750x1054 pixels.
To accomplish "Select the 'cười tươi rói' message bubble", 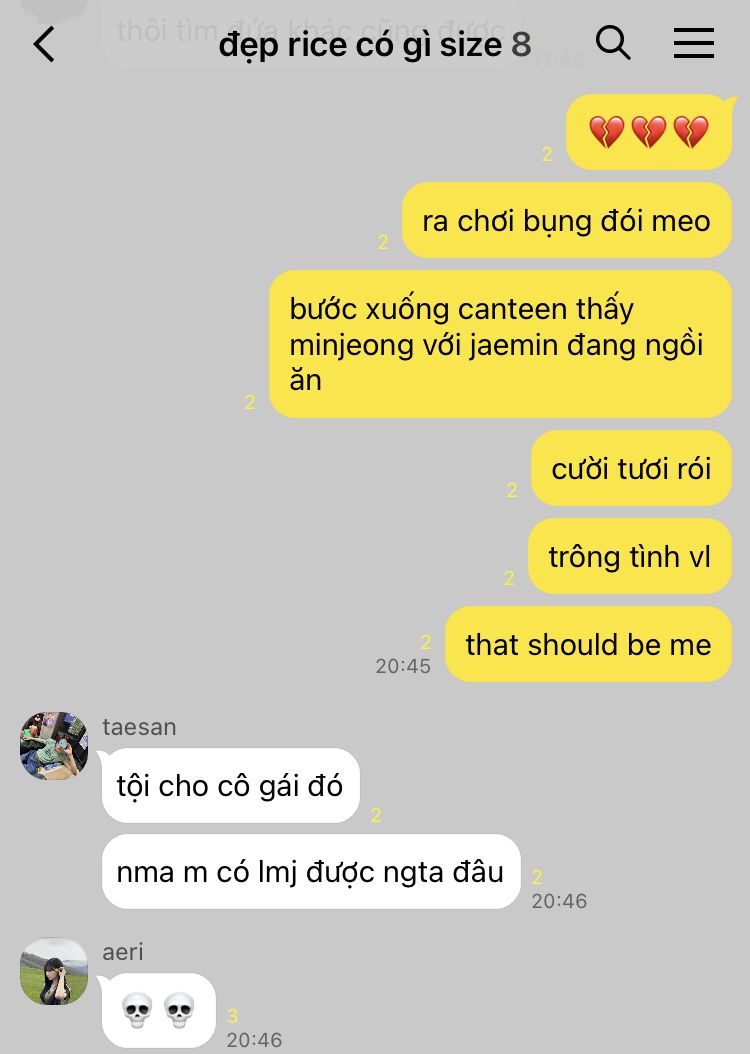I will click(631, 469).
